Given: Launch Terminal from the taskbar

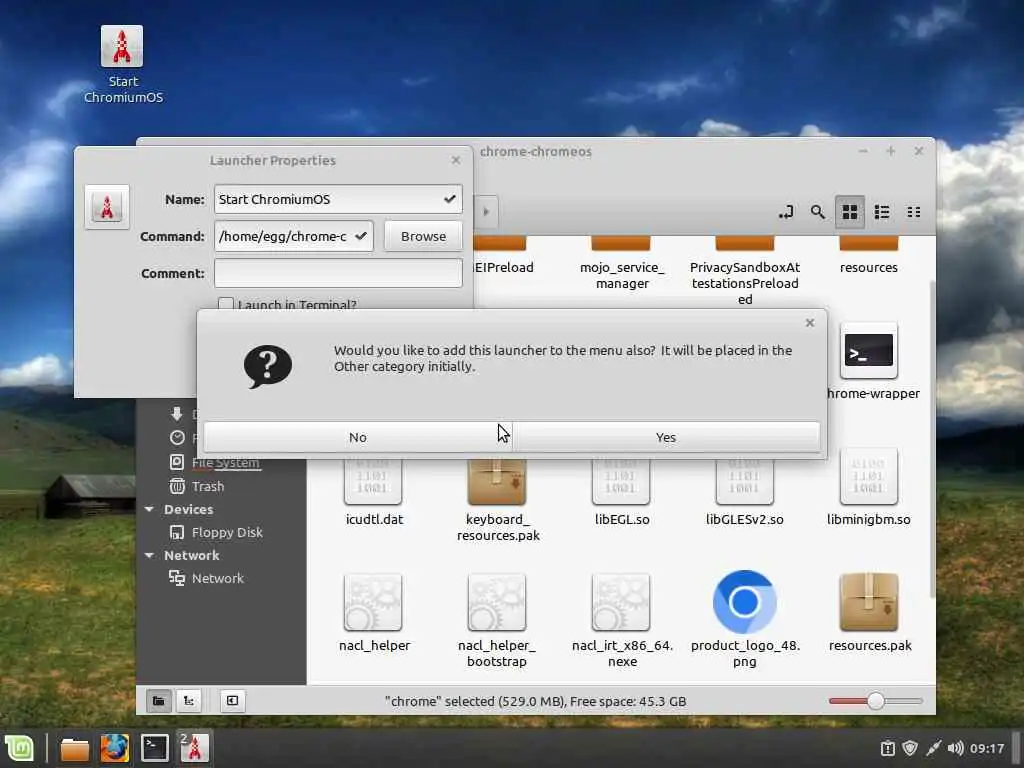Looking at the screenshot, I should point(155,748).
